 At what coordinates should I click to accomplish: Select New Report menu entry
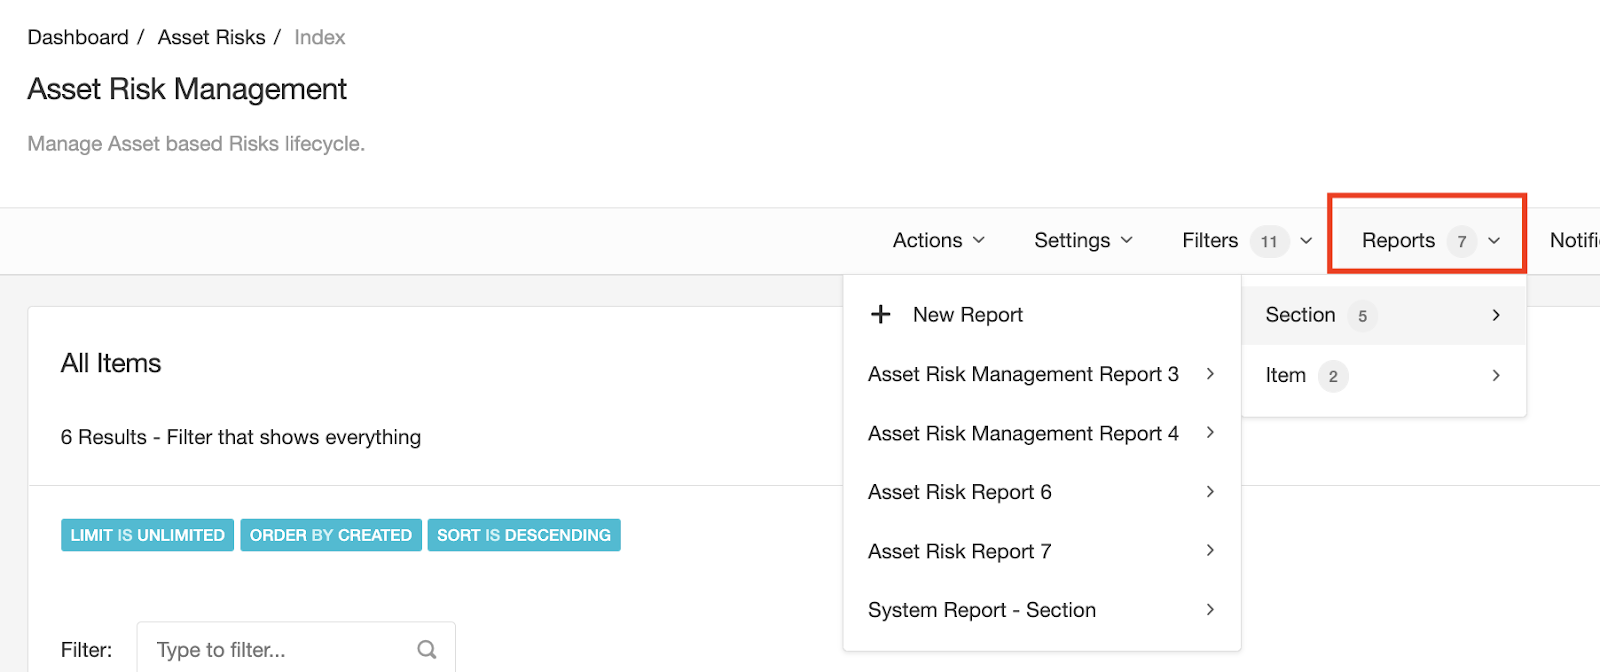click(967, 315)
